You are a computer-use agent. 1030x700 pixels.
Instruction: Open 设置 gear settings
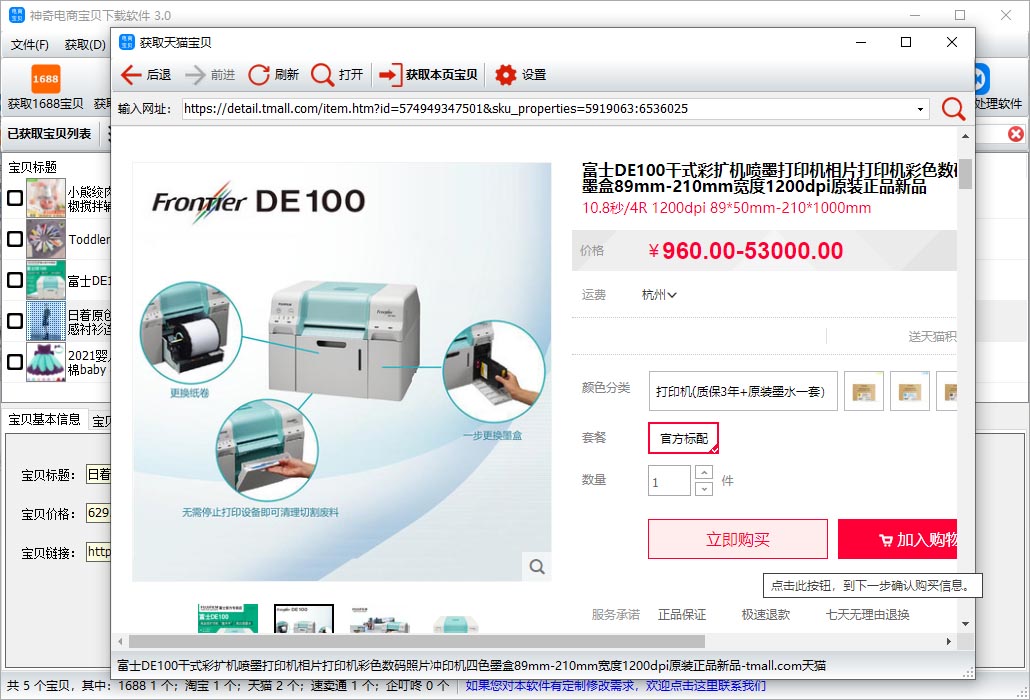tap(520, 75)
